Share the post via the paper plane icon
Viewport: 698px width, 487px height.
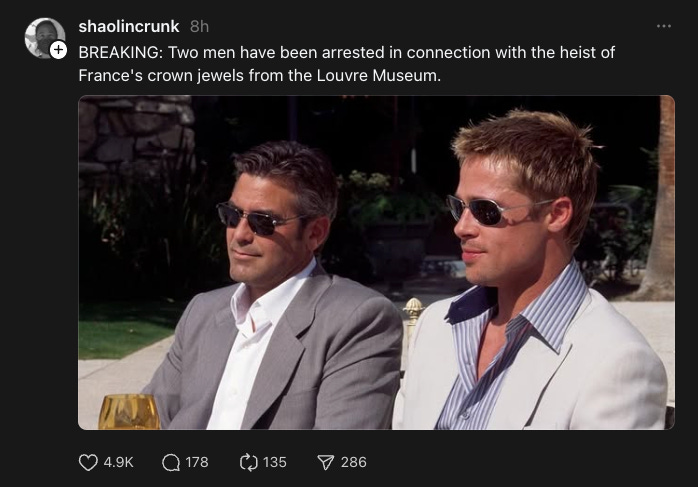tap(325, 463)
